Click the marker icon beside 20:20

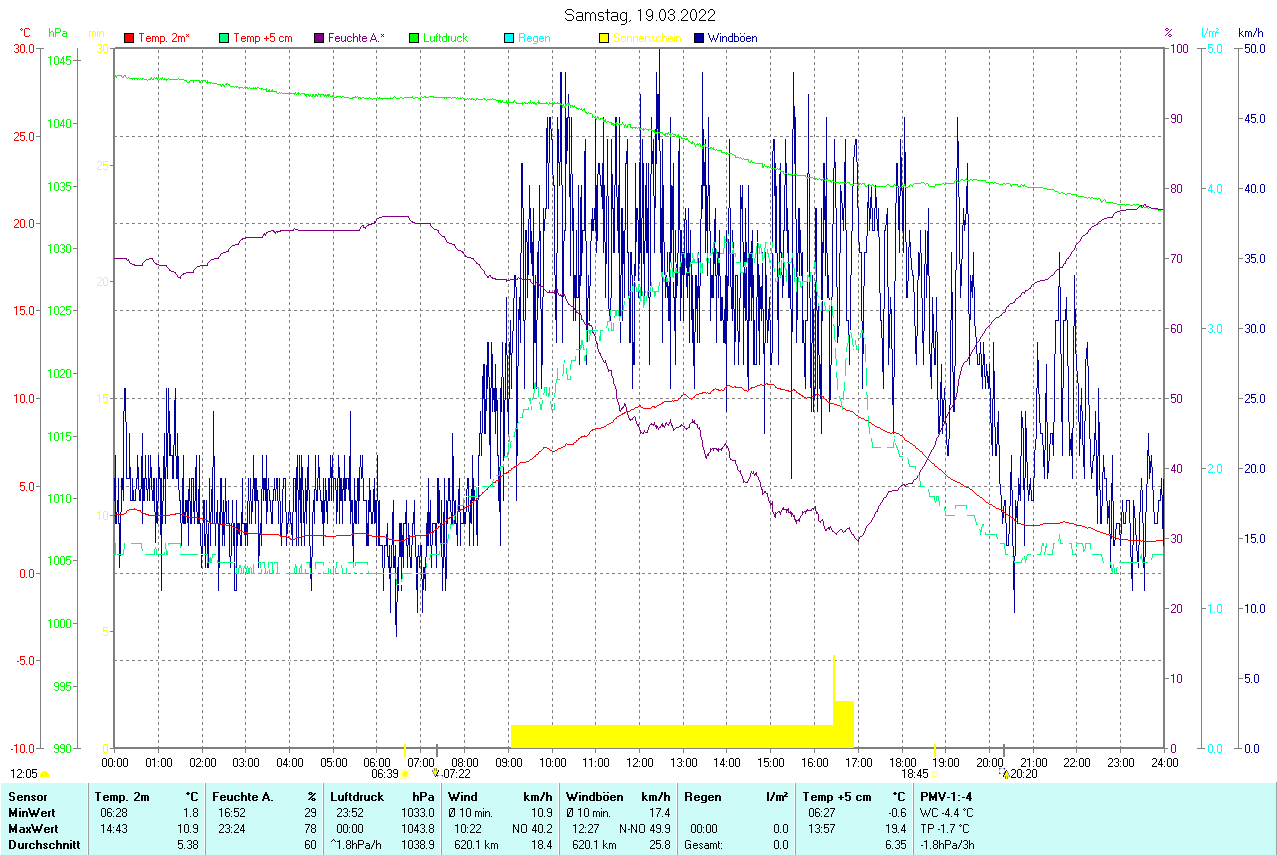(x=1005, y=773)
